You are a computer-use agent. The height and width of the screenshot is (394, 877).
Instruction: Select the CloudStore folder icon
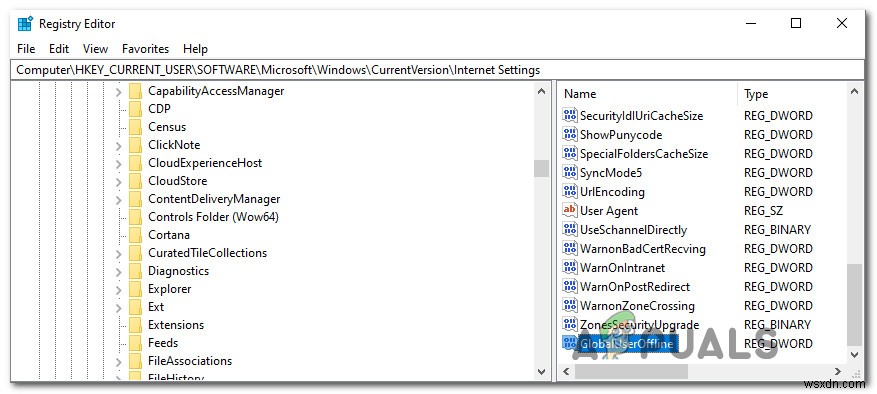coord(135,181)
